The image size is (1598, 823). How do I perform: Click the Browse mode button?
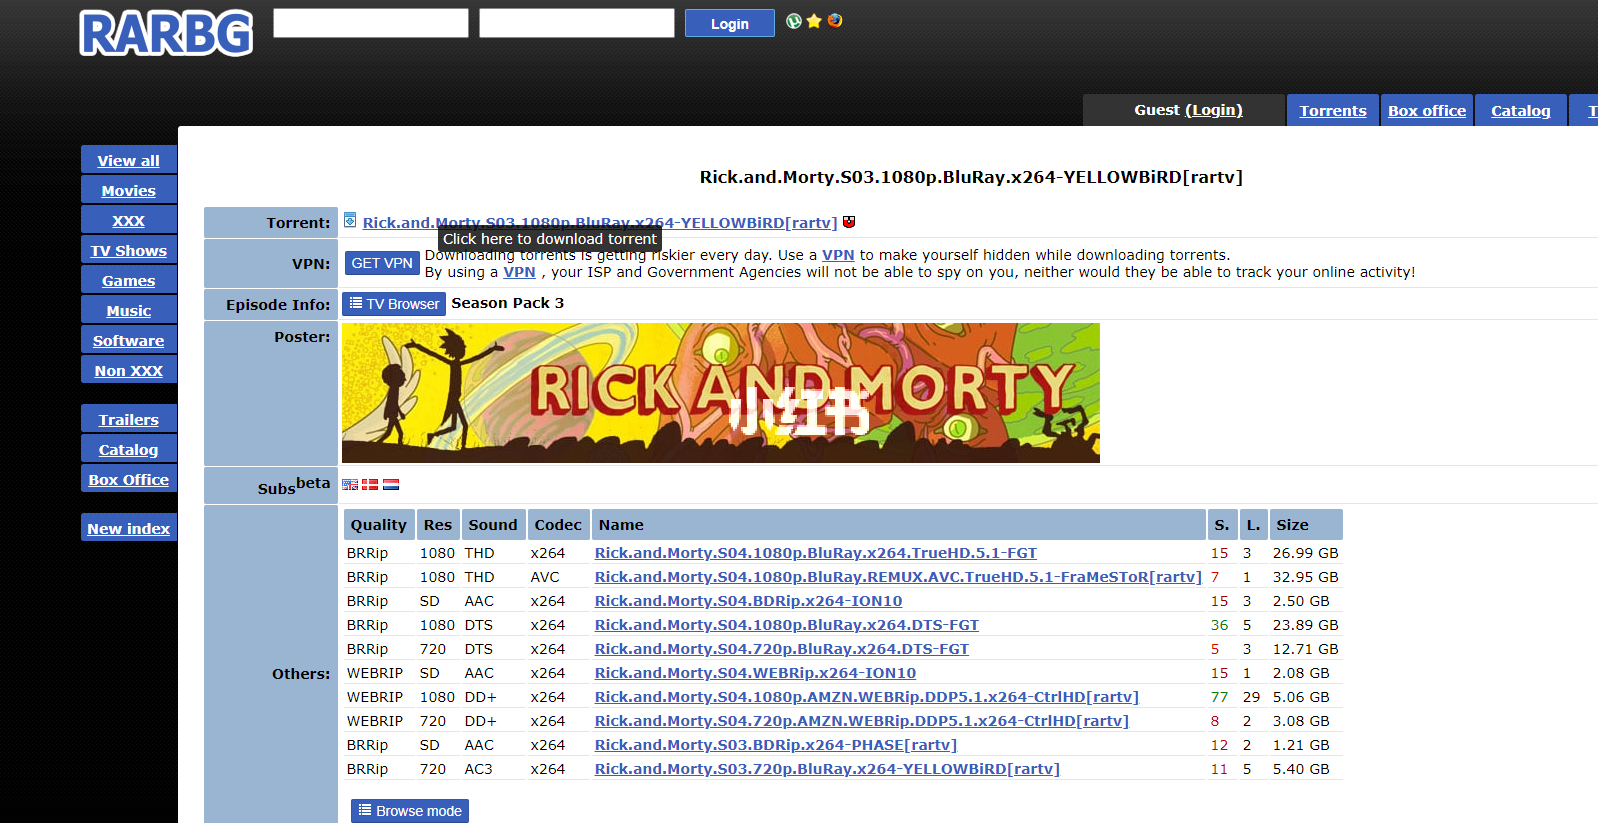pos(410,811)
